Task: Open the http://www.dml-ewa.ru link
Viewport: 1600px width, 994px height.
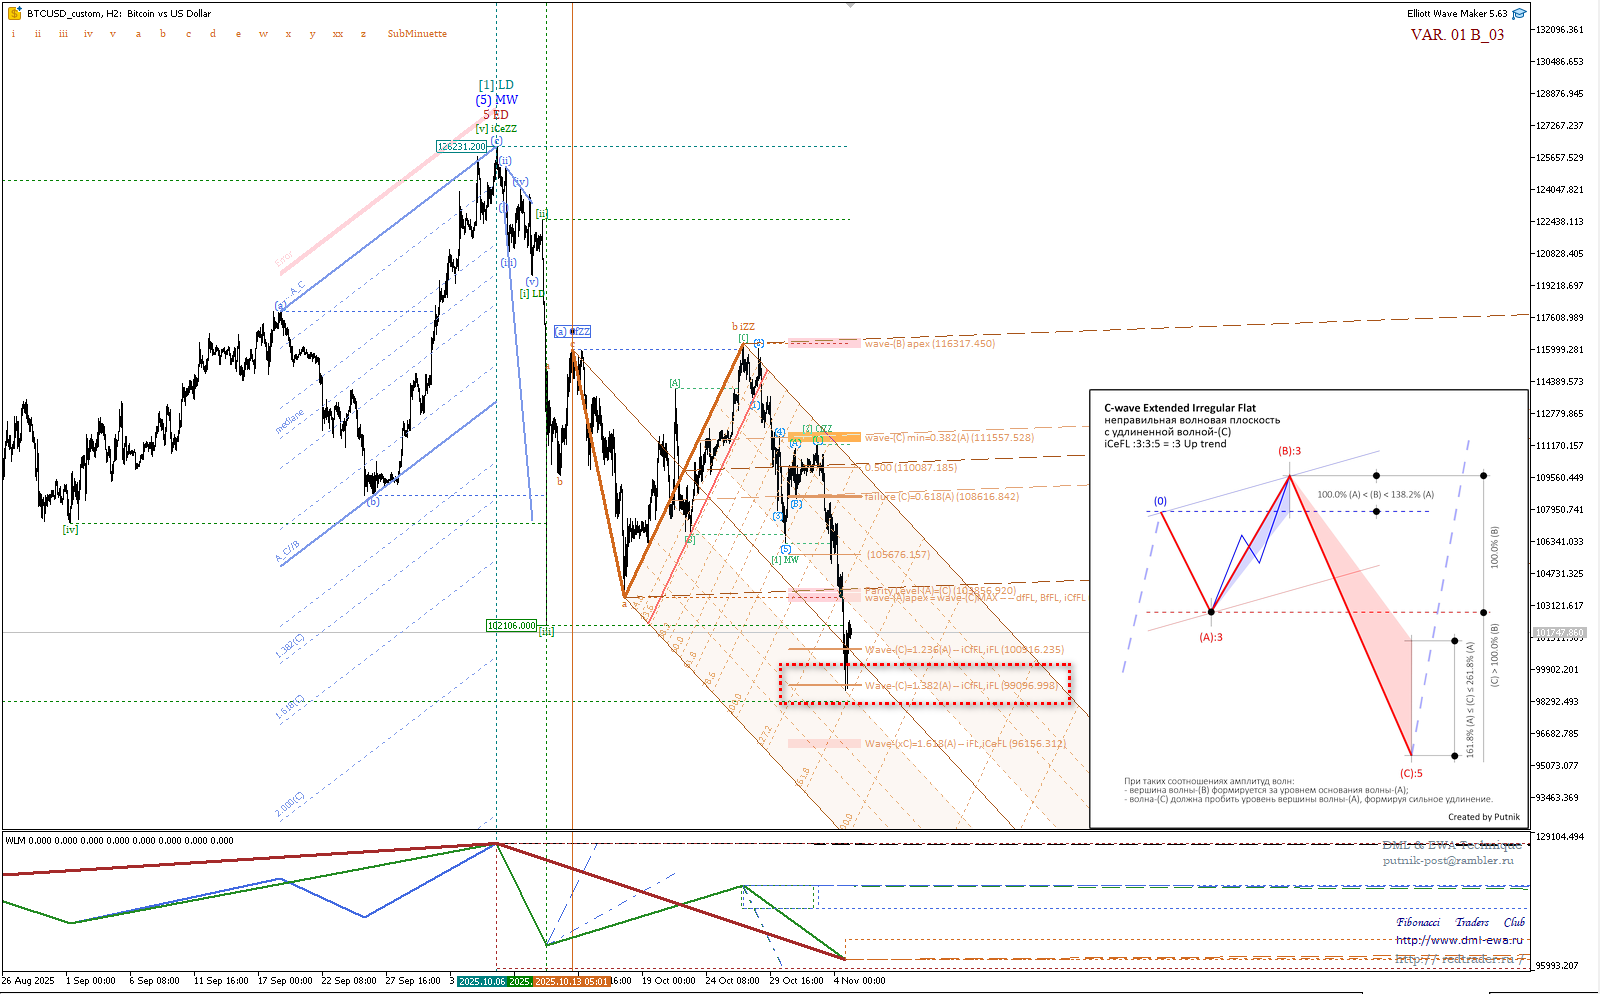Action: pos(1459,940)
